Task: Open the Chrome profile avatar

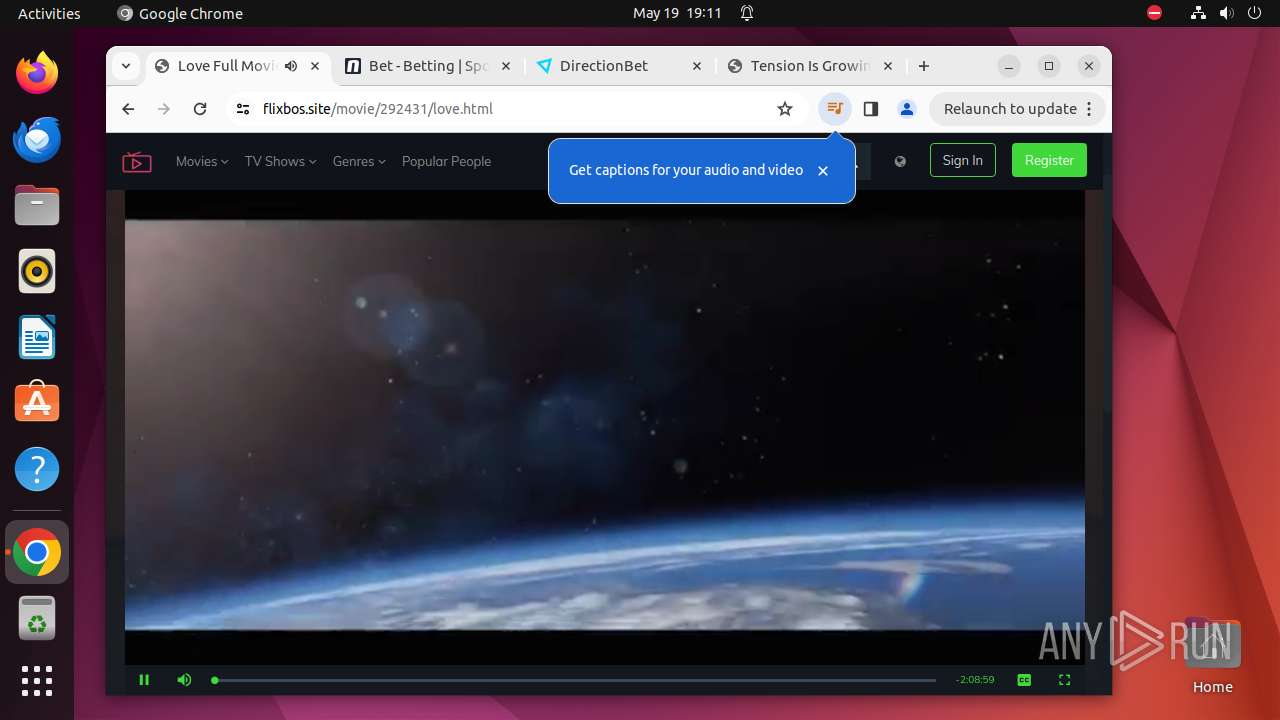Action: coord(907,109)
